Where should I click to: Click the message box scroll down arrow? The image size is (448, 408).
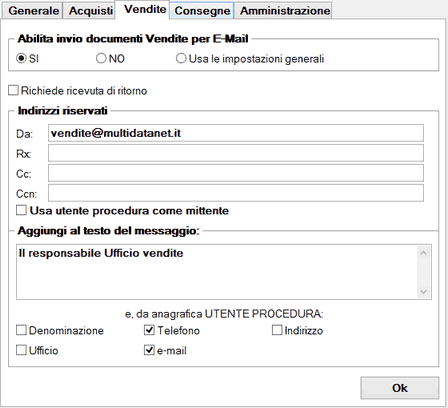pyautogui.click(x=423, y=291)
